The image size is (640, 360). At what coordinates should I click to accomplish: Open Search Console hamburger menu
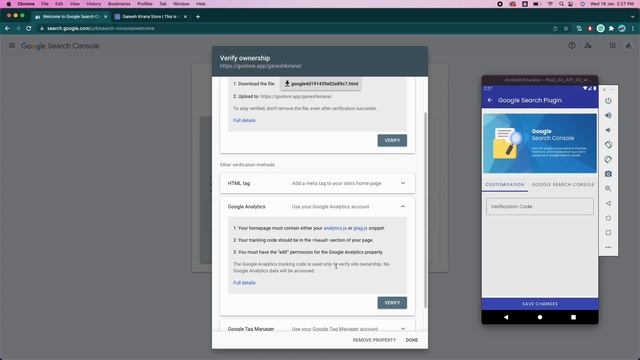click(12, 46)
